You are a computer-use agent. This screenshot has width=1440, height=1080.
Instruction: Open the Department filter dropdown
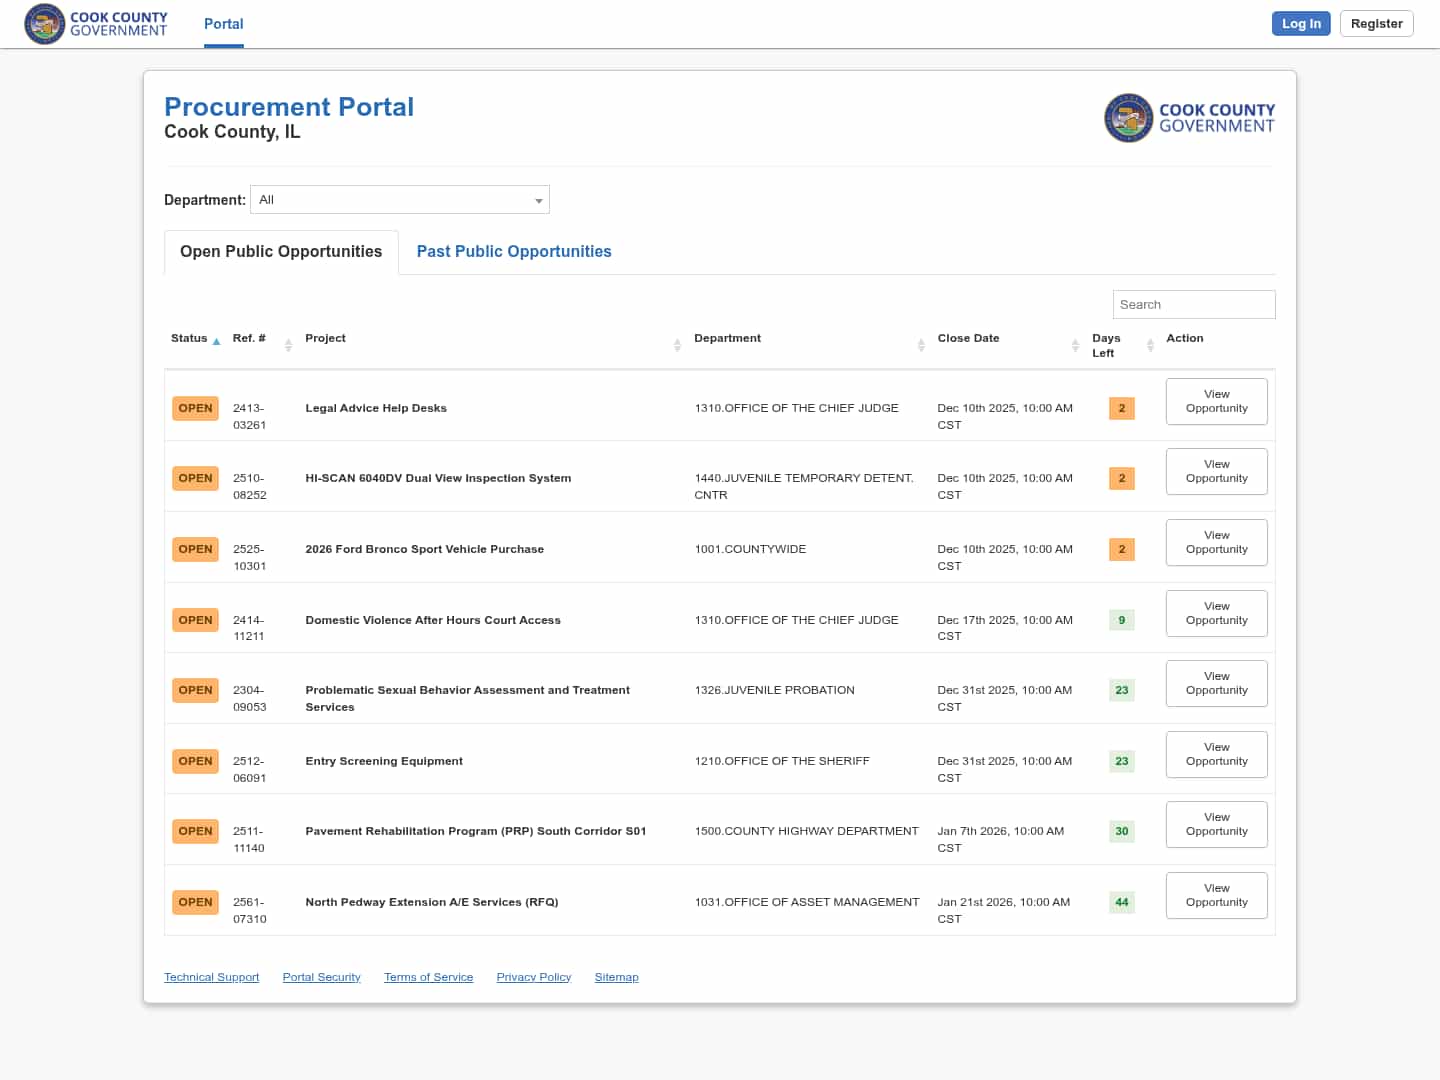click(400, 200)
